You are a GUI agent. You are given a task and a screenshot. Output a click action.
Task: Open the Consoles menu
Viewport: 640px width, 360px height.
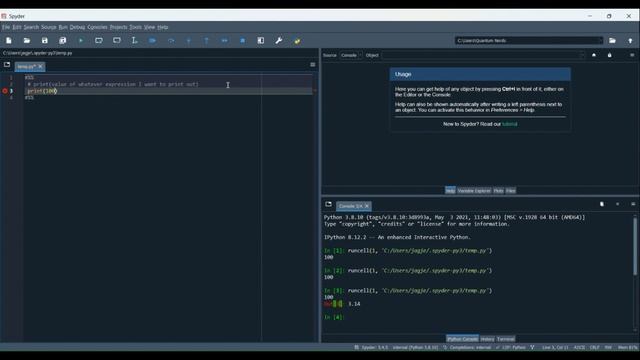point(97,27)
